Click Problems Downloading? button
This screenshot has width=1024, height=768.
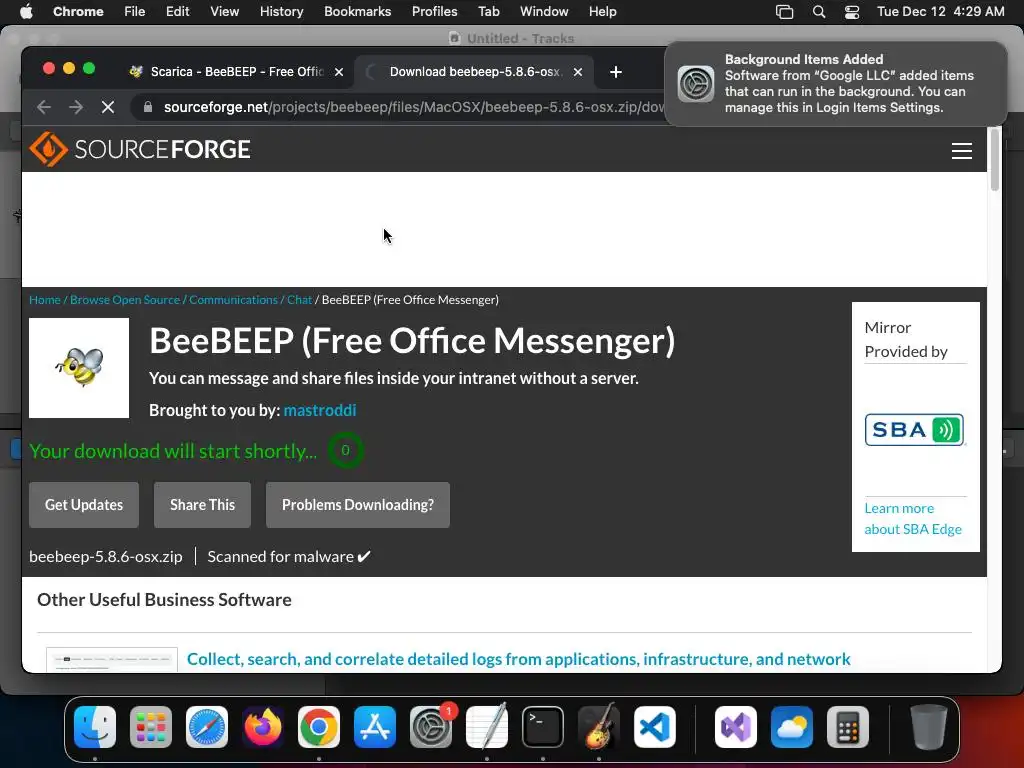click(x=358, y=505)
